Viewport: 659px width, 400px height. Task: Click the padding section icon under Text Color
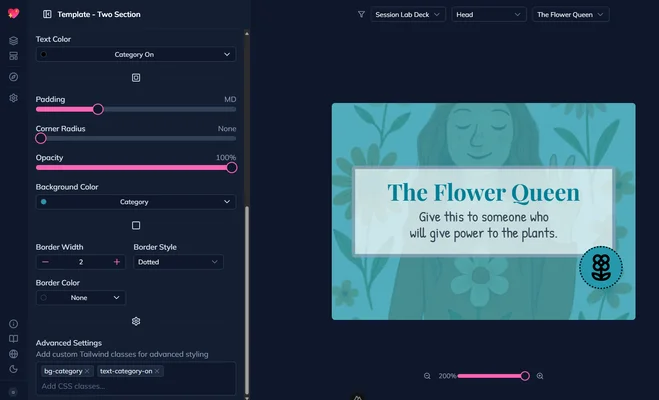coord(136,78)
